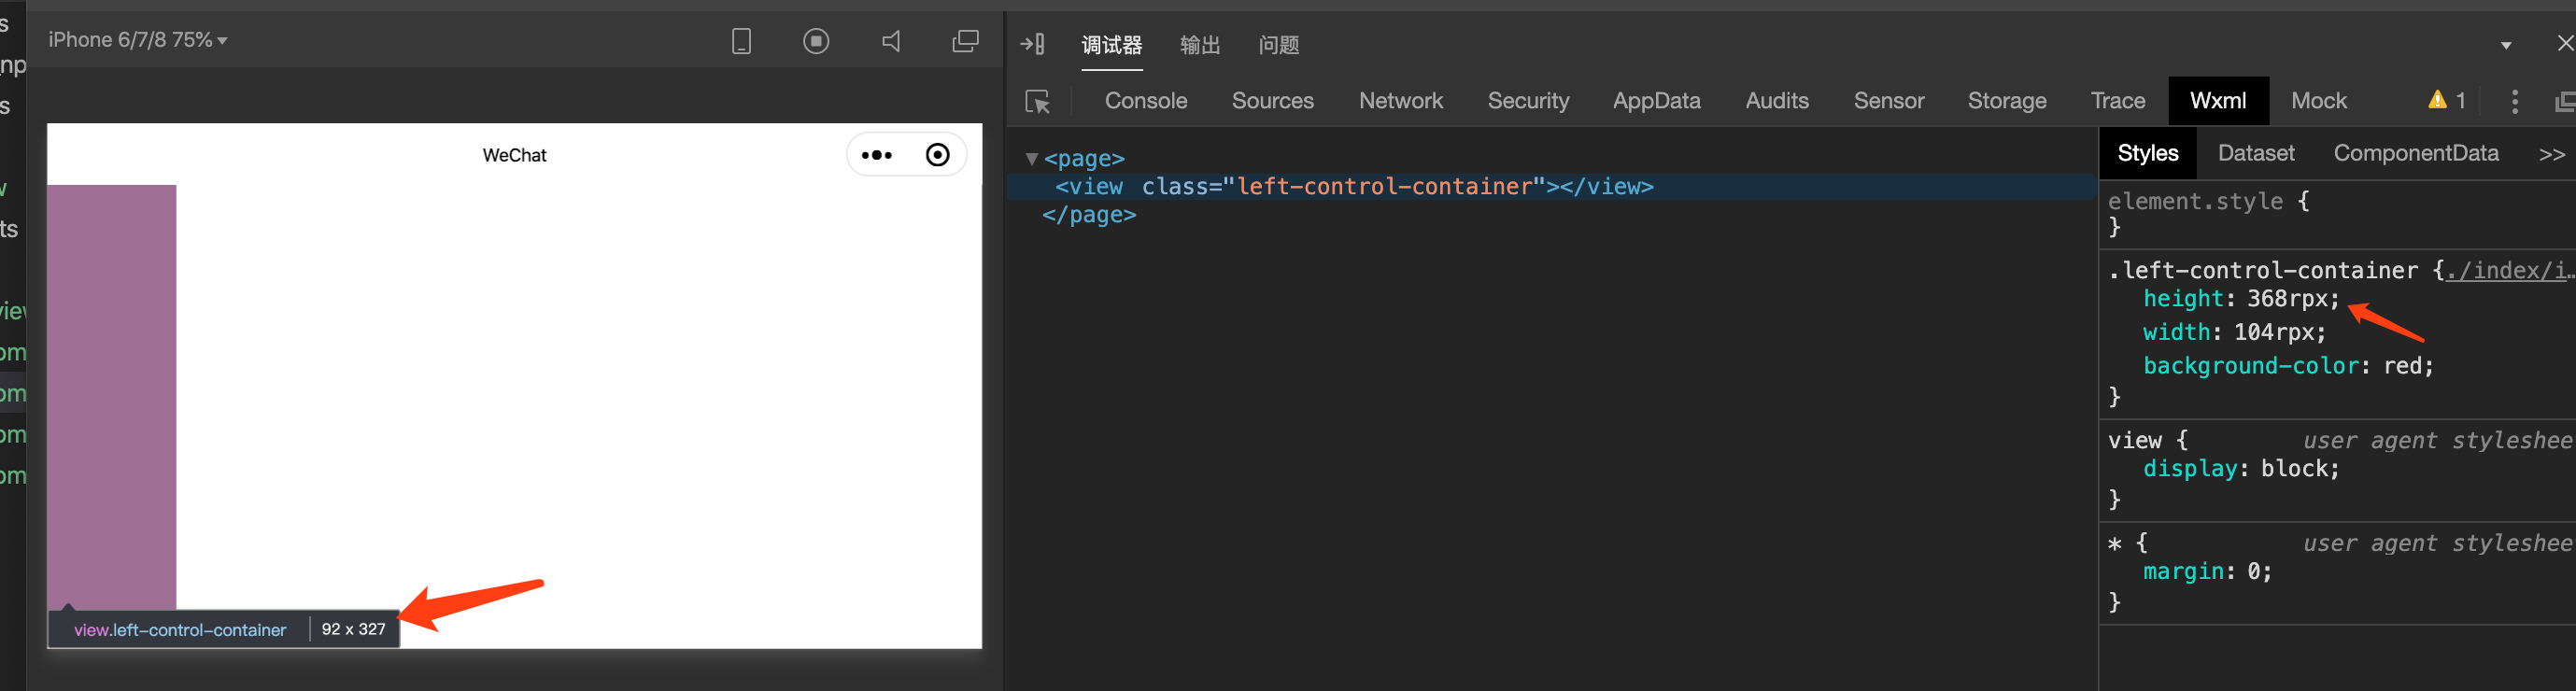This screenshot has height=691, width=2576.
Task: Open the Network tab
Action: click(x=1400, y=101)
